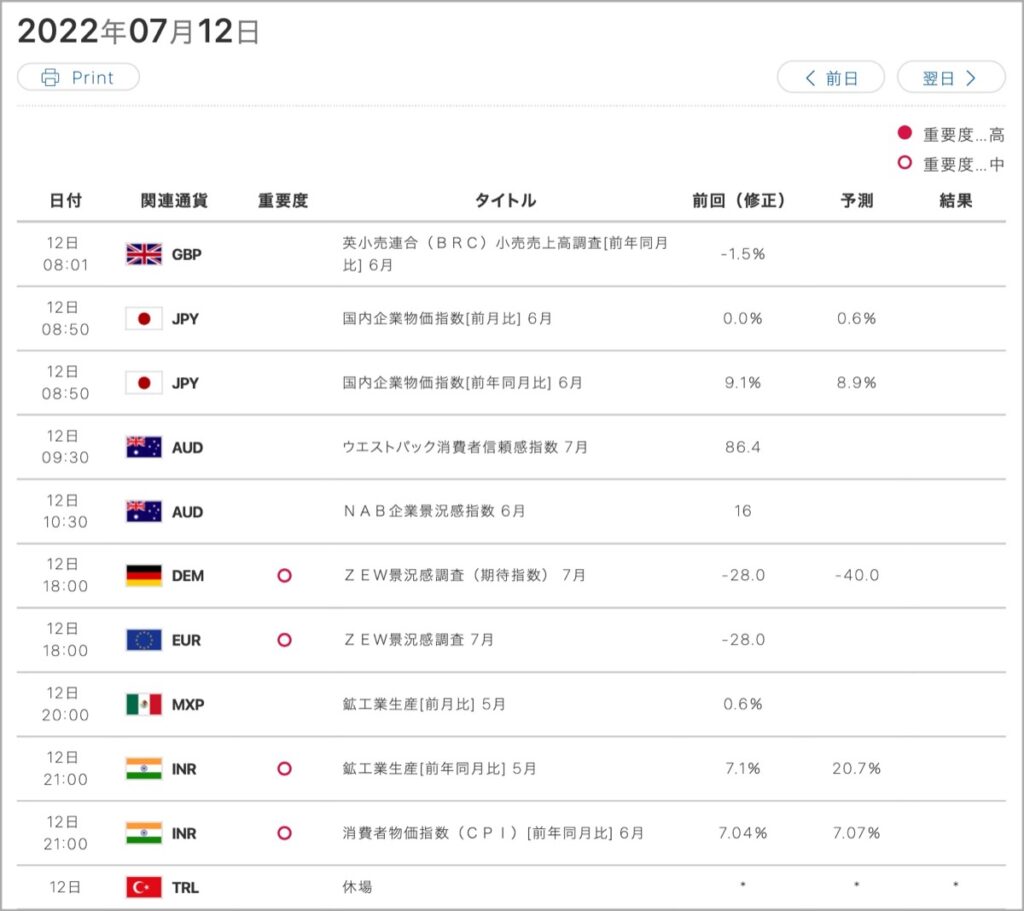The image size is (1024, 911).
Task: Click the filled red 重要度…高 legend dot
Action: pos(904,133)
